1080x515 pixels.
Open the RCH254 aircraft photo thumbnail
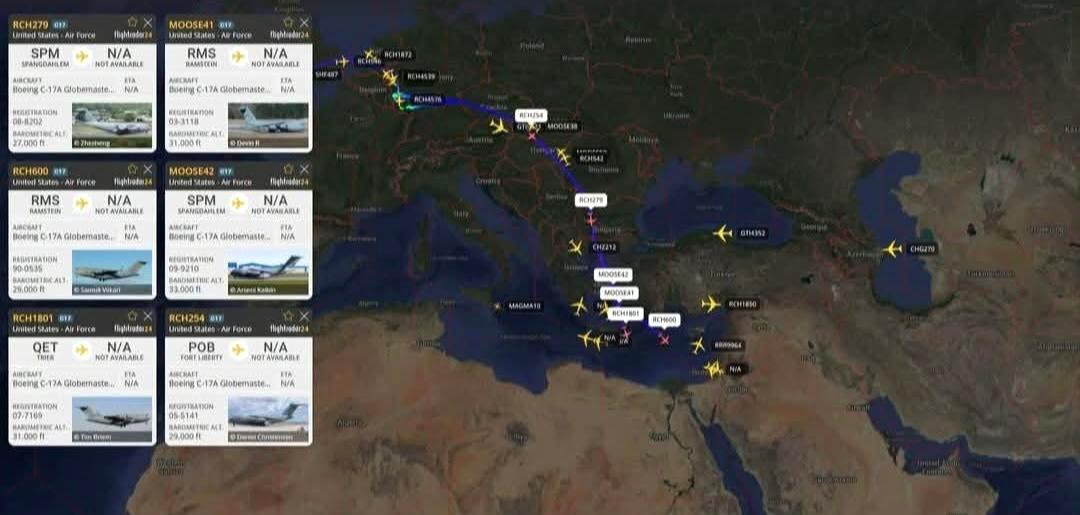coord(268,419)
